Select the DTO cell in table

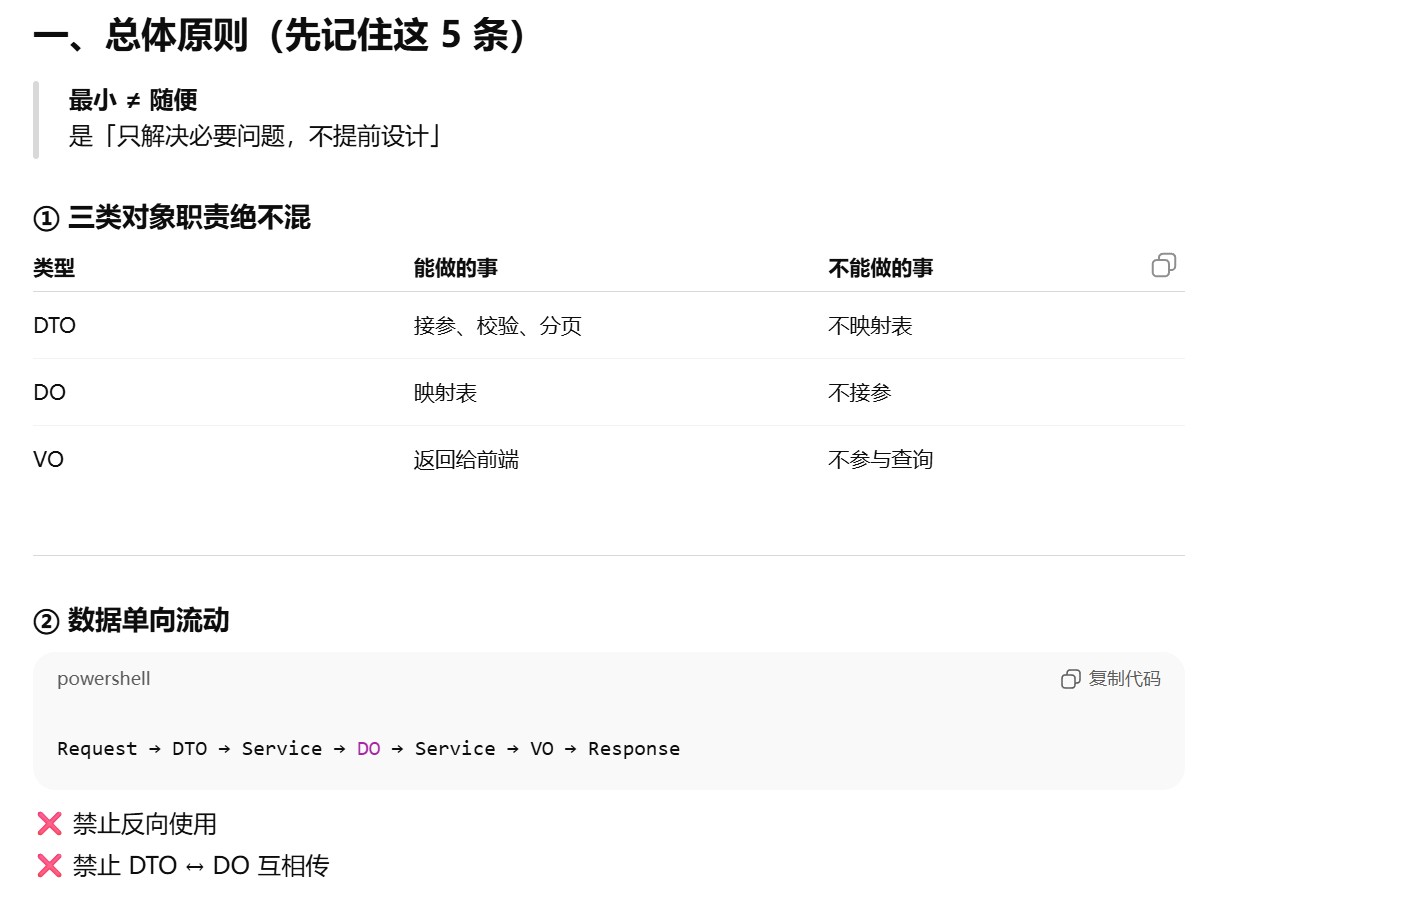point(55,326)
